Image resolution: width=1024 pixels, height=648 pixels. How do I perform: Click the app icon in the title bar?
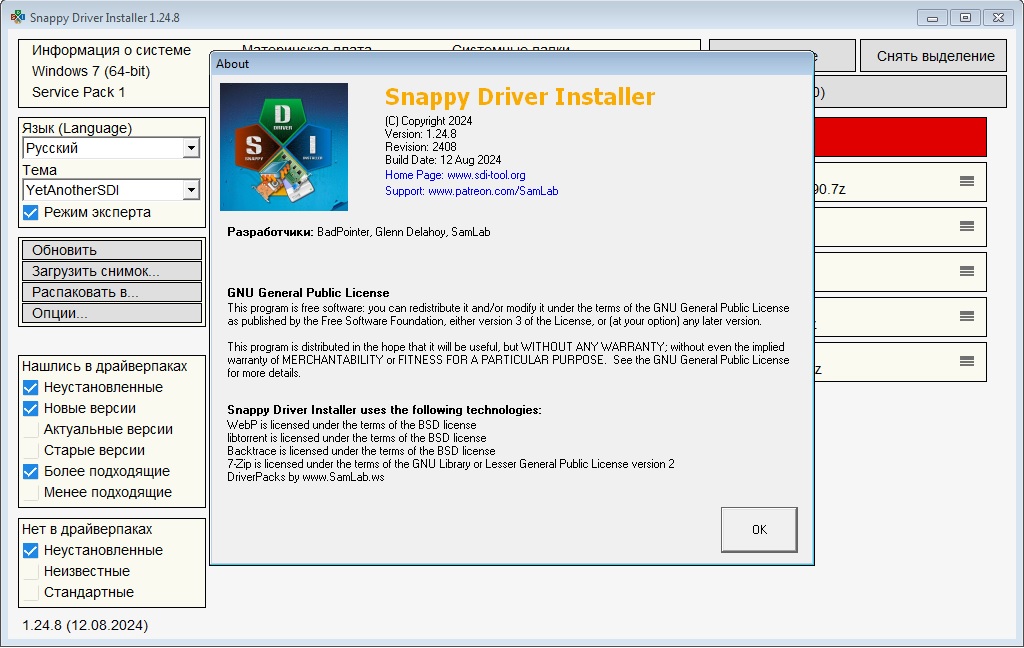pos(18,17)
